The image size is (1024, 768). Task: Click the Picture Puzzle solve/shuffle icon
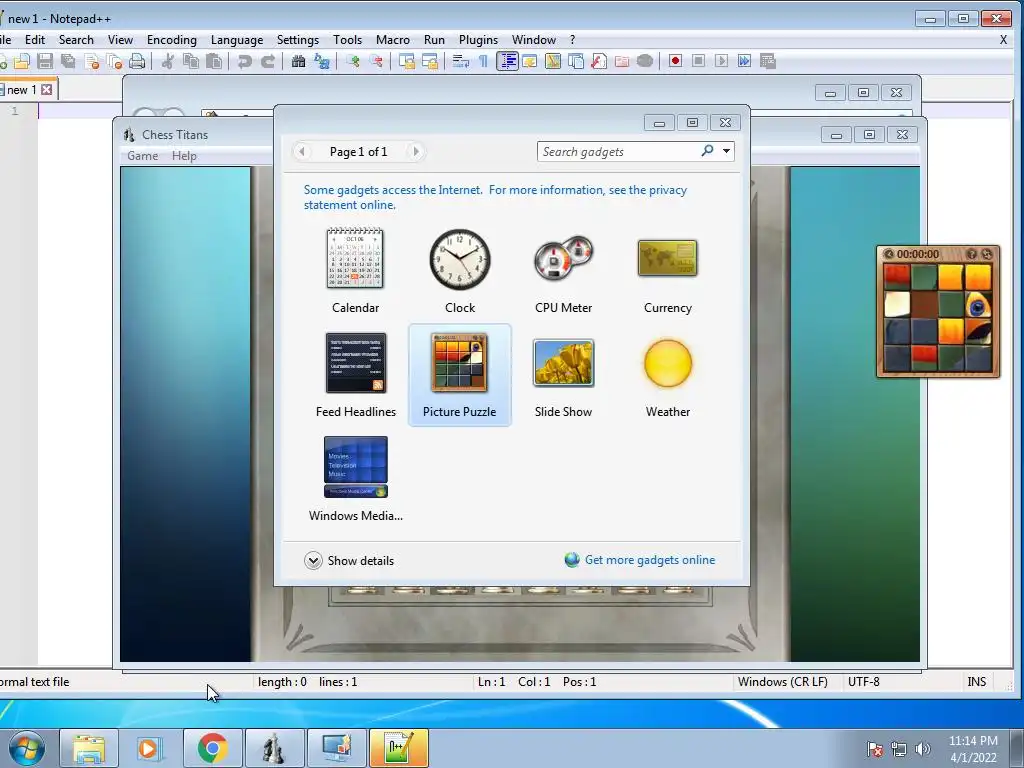[987, 254]
